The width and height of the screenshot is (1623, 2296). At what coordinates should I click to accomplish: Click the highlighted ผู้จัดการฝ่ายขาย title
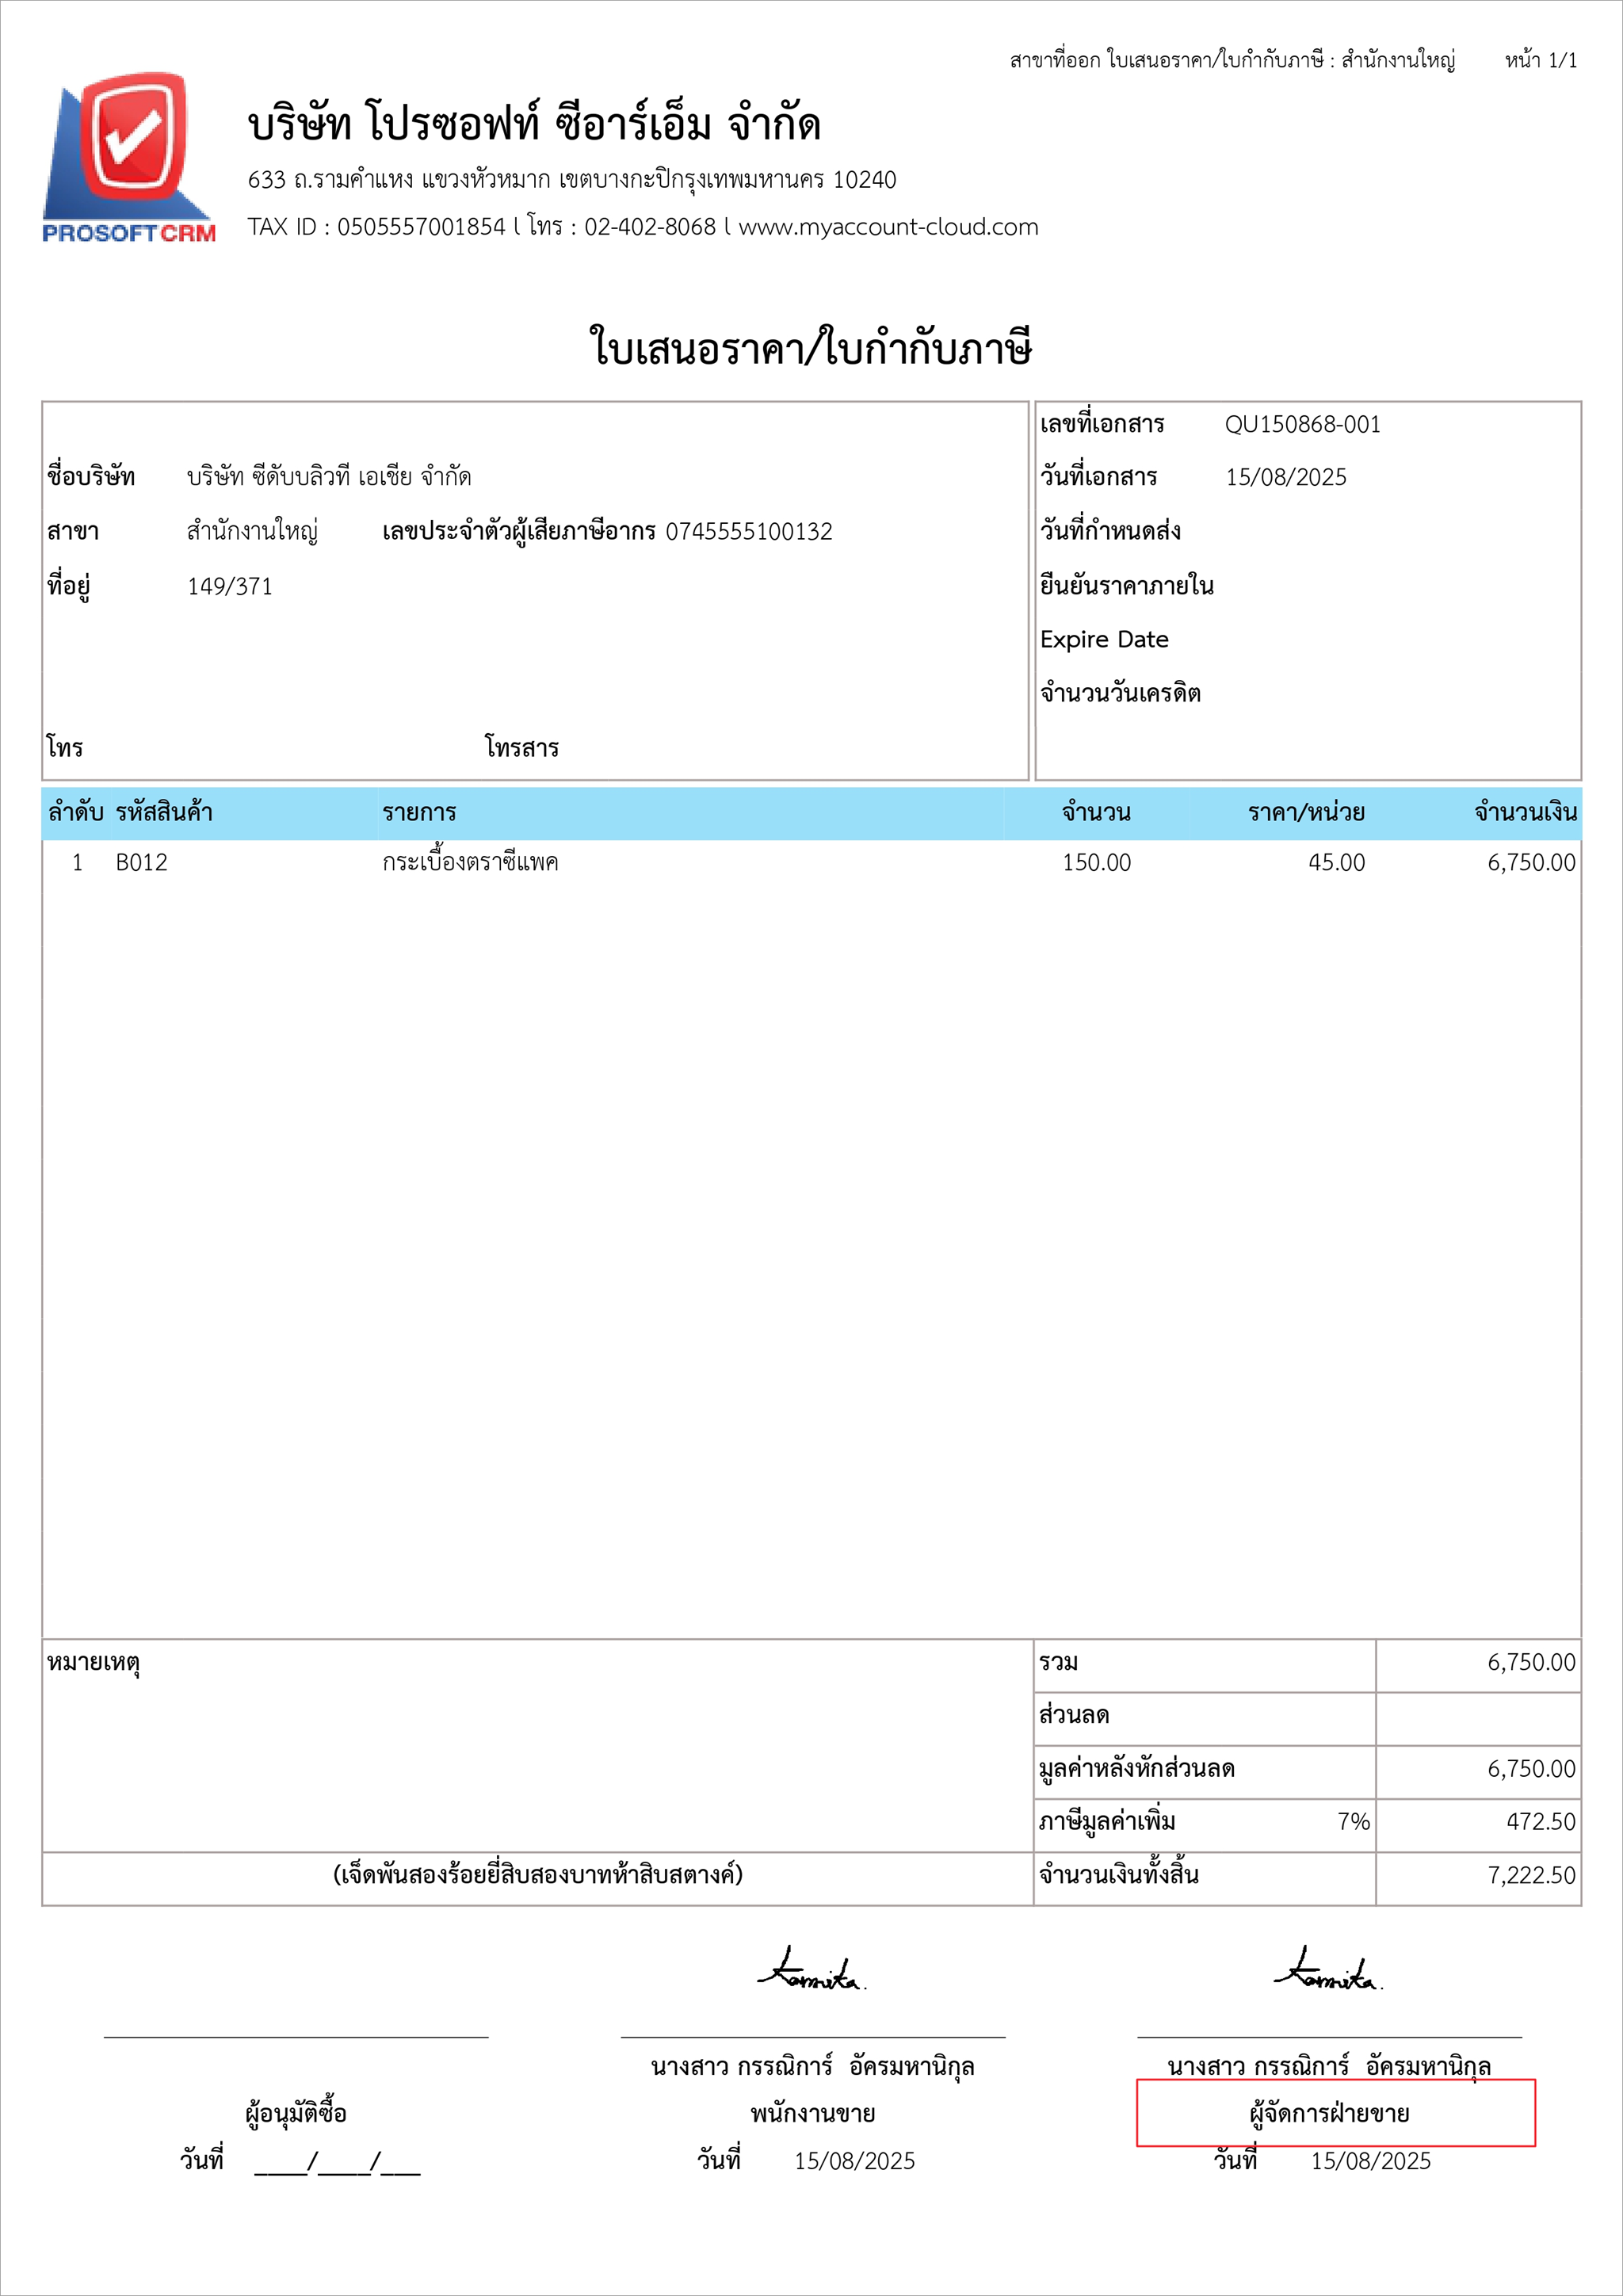click(1329, 2113)
